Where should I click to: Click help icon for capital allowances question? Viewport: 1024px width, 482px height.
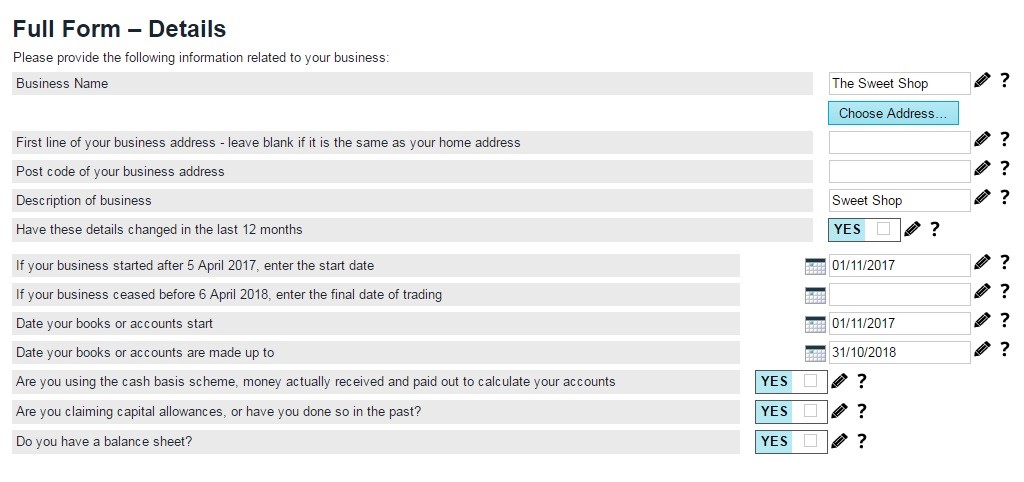[861, 411]
